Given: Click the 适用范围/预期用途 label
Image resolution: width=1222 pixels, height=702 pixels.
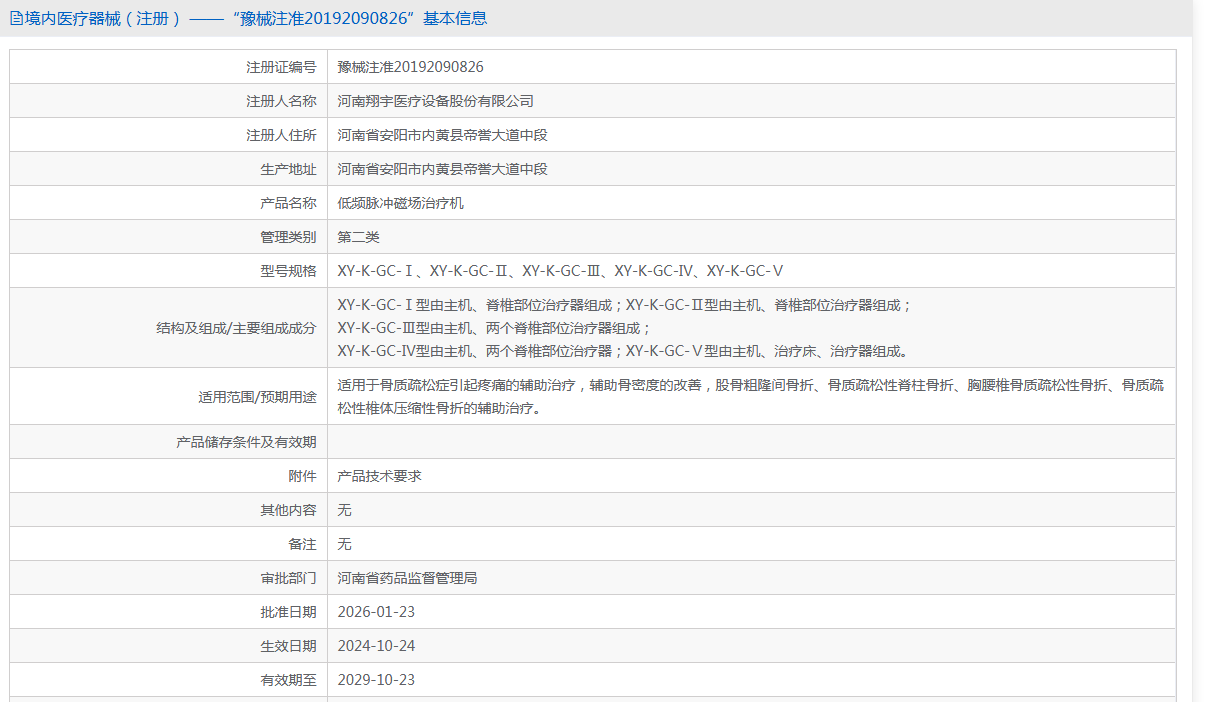Looking at the screenshot, I should [x=257, y=397].
